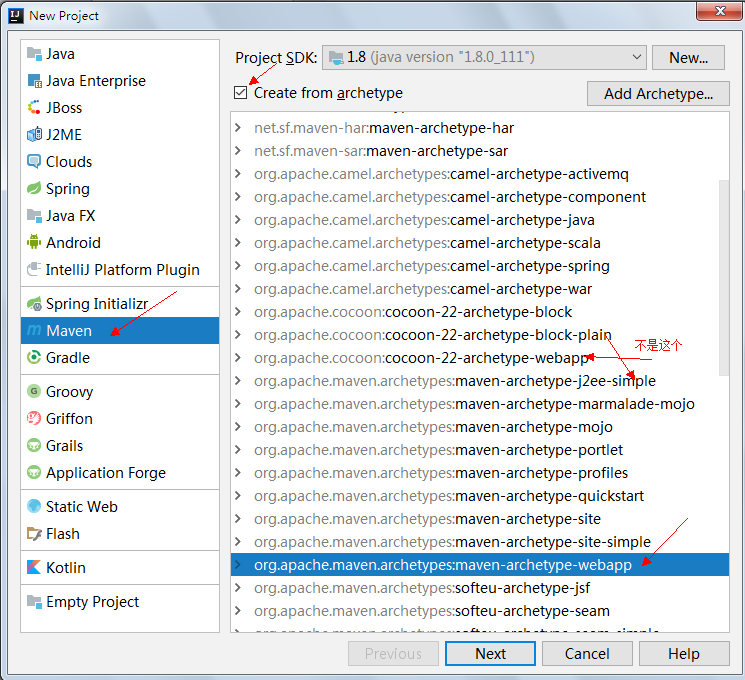745x680 pixels.
Task: Choose the Java Enterprise icon
Action: point(34,81)
